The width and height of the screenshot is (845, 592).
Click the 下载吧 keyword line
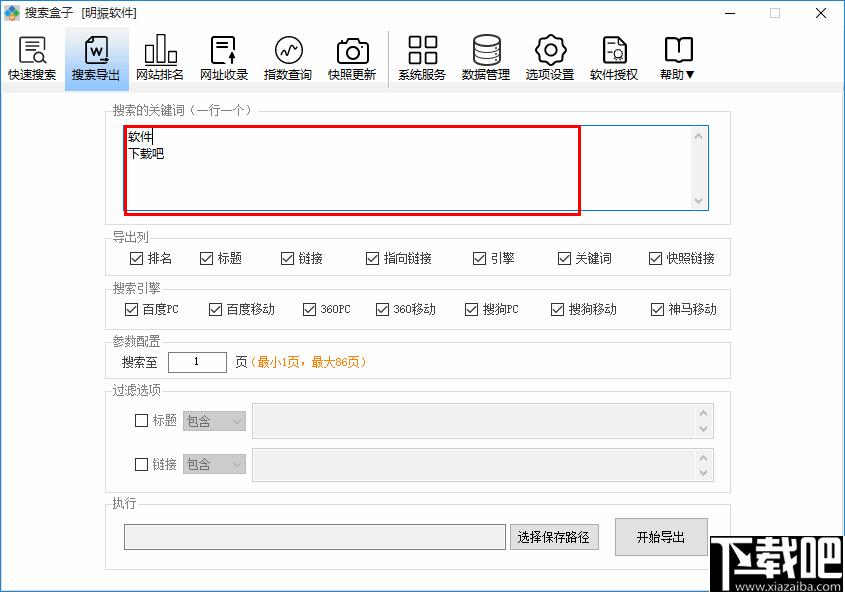(x=146, y=154)
